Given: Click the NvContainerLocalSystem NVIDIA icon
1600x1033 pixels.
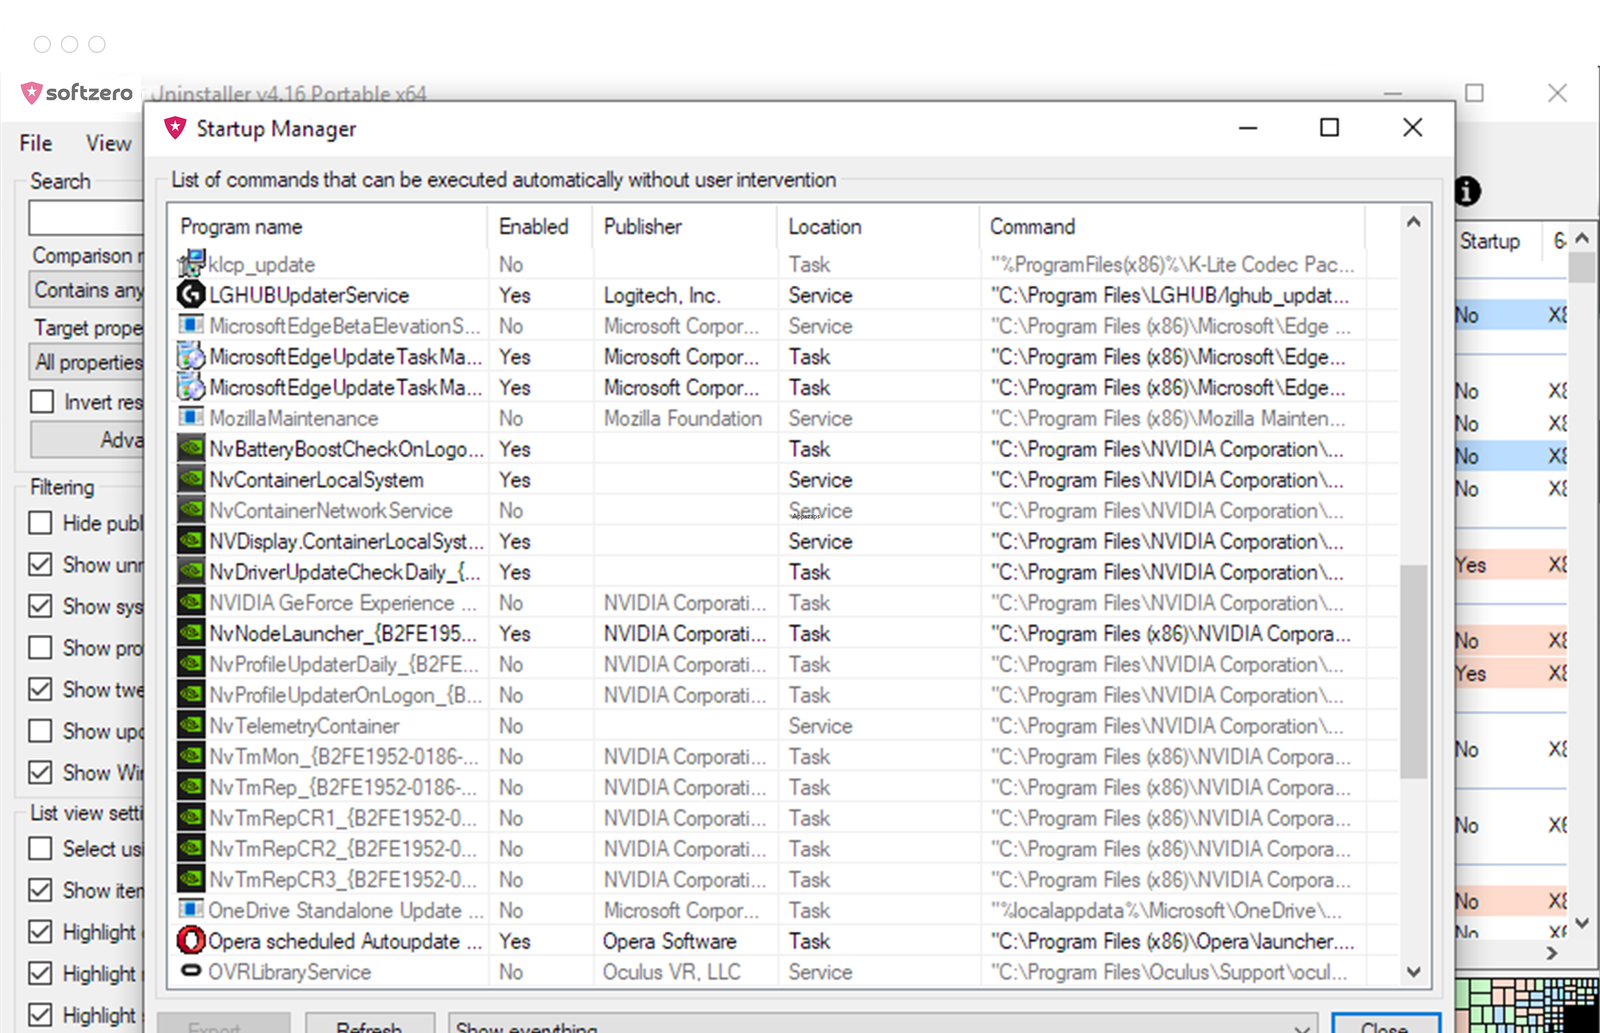Looking at the screenshot, I should click(x=191, y=479).
